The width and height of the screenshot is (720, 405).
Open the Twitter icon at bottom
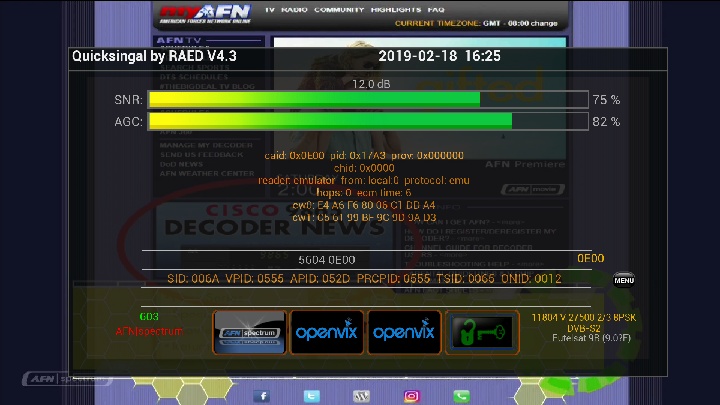(x=311, y=396)
